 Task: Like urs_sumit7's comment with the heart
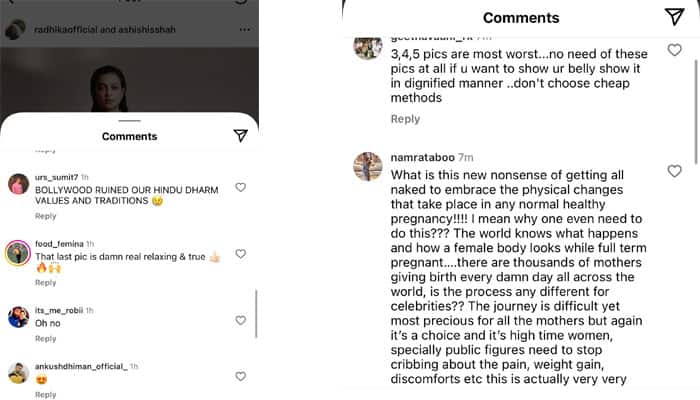tap(240, 187)
